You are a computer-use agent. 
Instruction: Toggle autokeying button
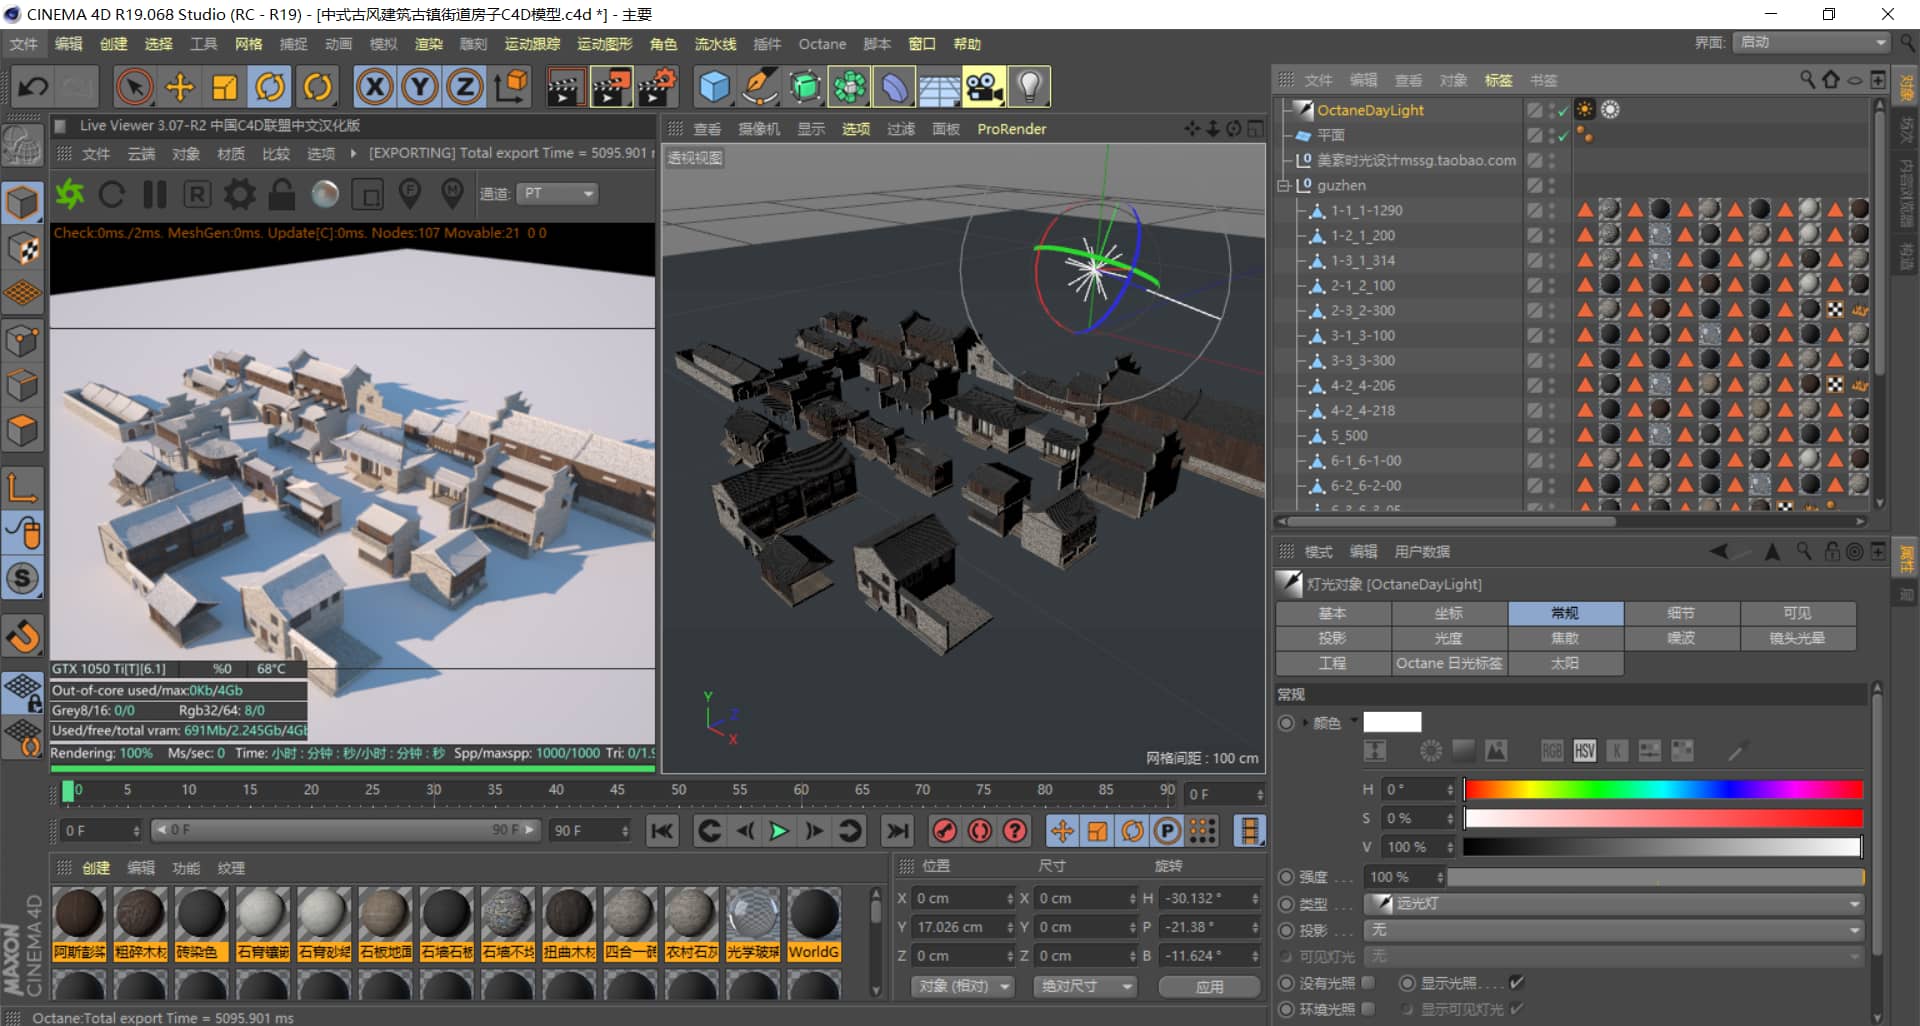point(980,831)
